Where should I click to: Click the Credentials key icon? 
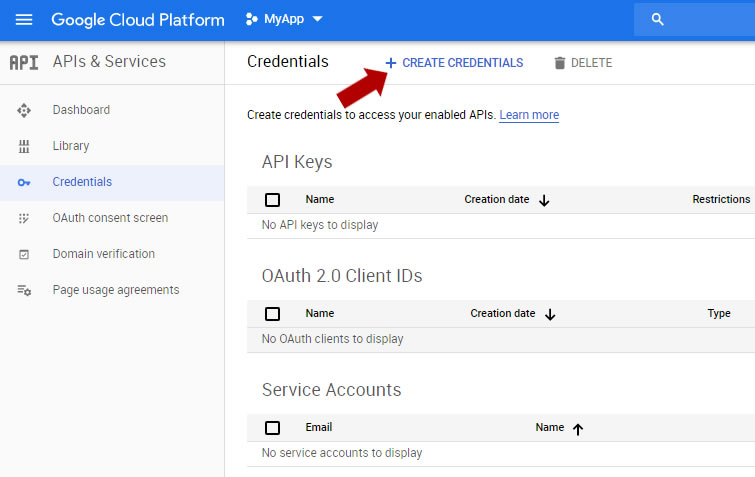pos(24,182)
